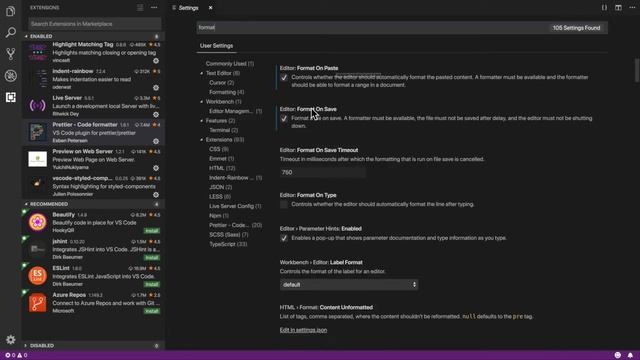Open the Search view in activity bar

[x=11, y=32]
